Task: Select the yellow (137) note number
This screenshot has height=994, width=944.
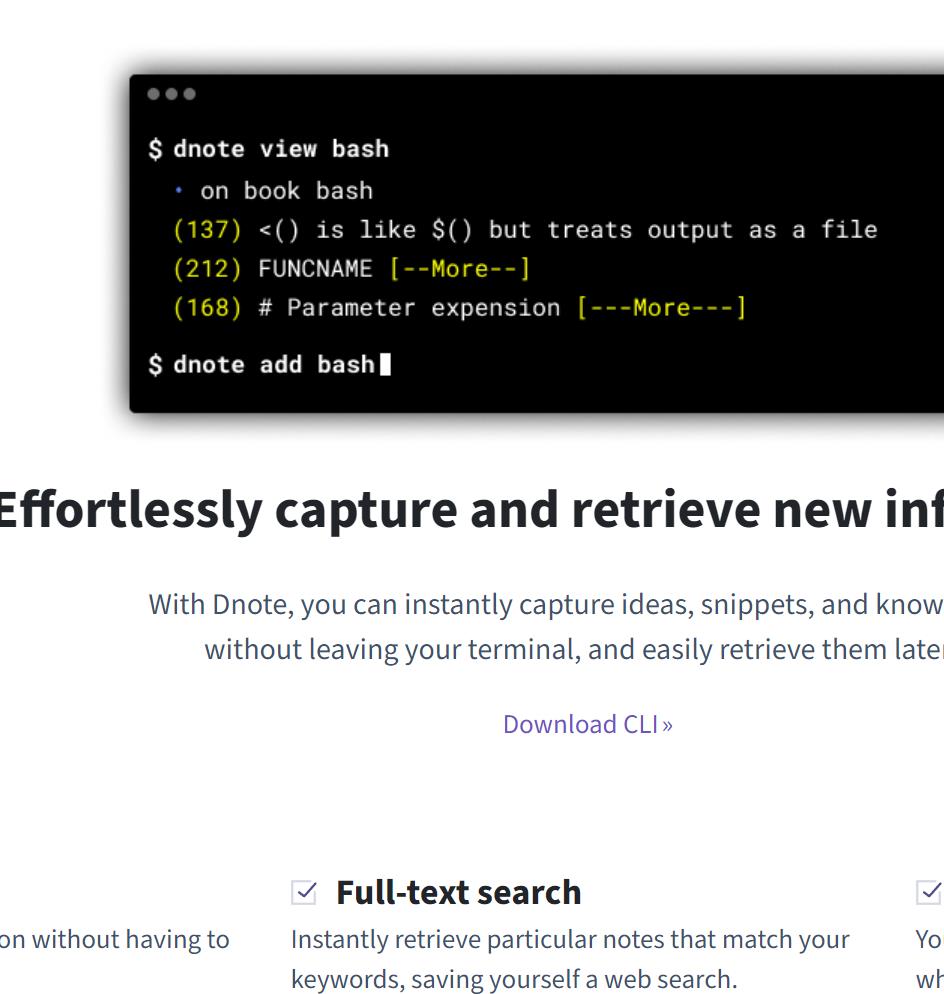Action: pos(208,230)
